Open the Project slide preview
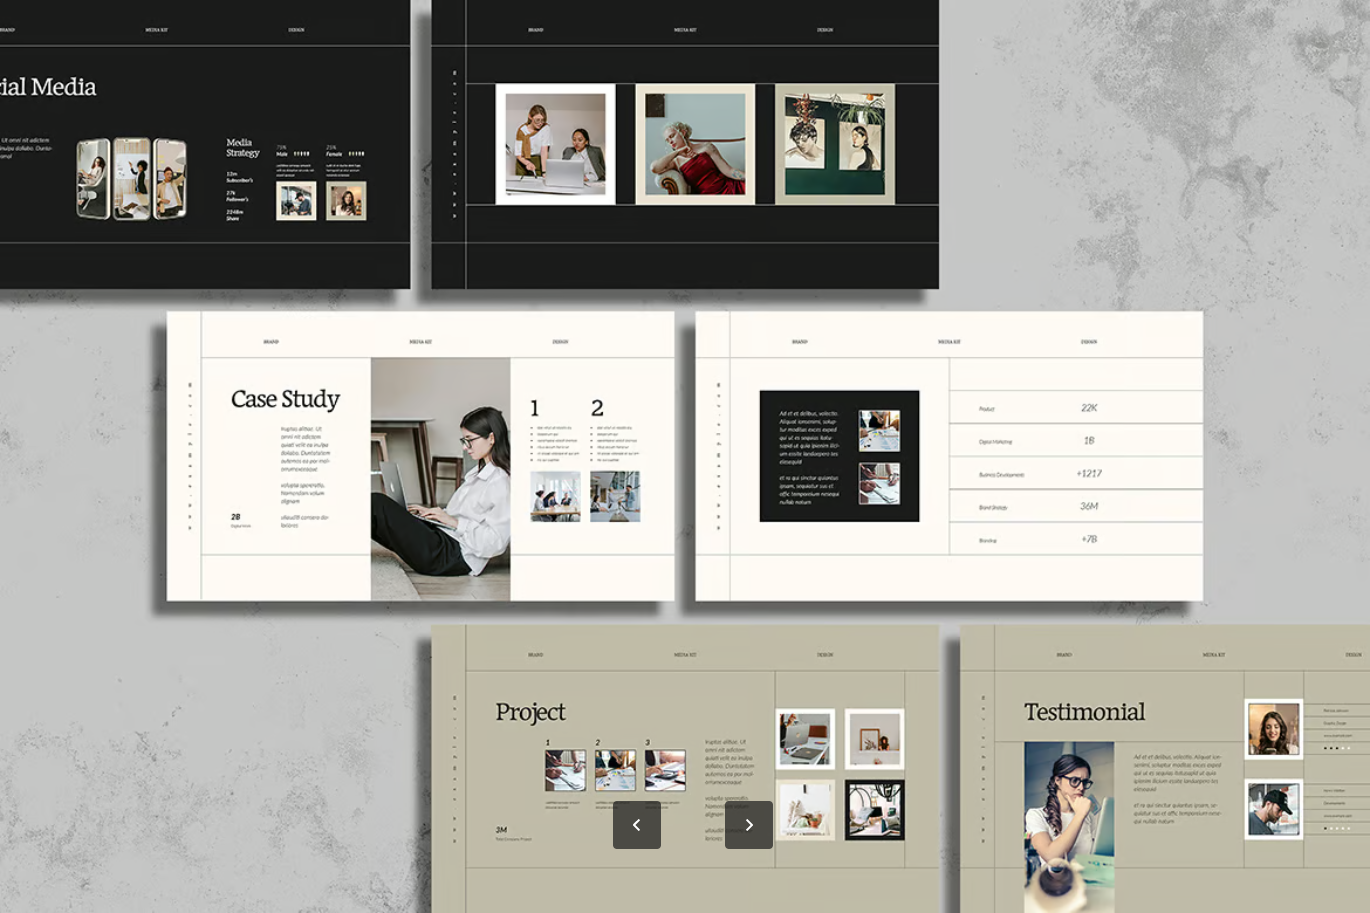The width and height of the screenshot is (1370, 913). coord(685,769)
